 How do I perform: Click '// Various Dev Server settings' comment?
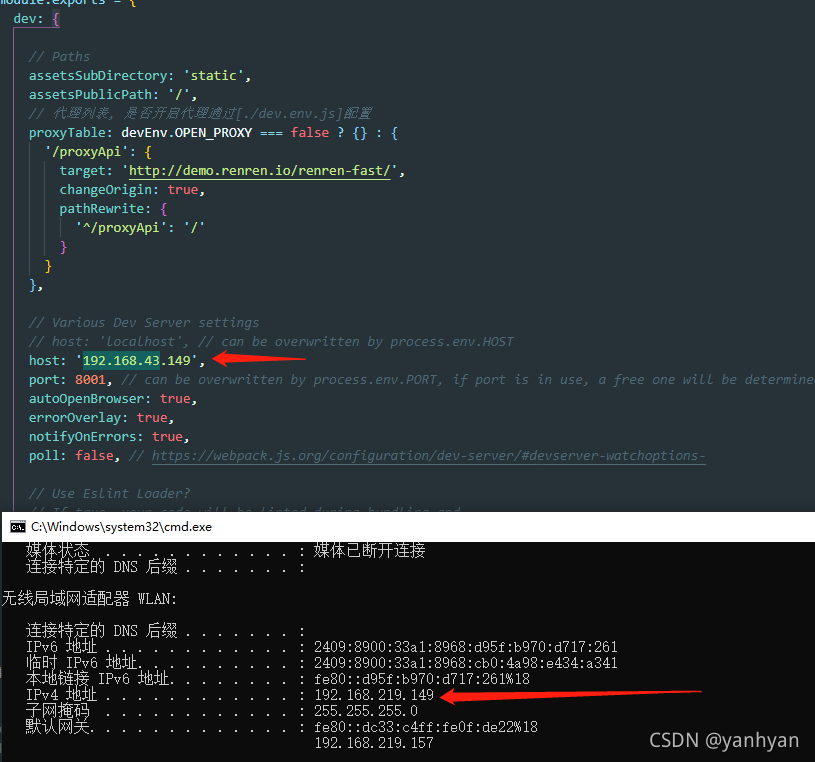[144, 323]
